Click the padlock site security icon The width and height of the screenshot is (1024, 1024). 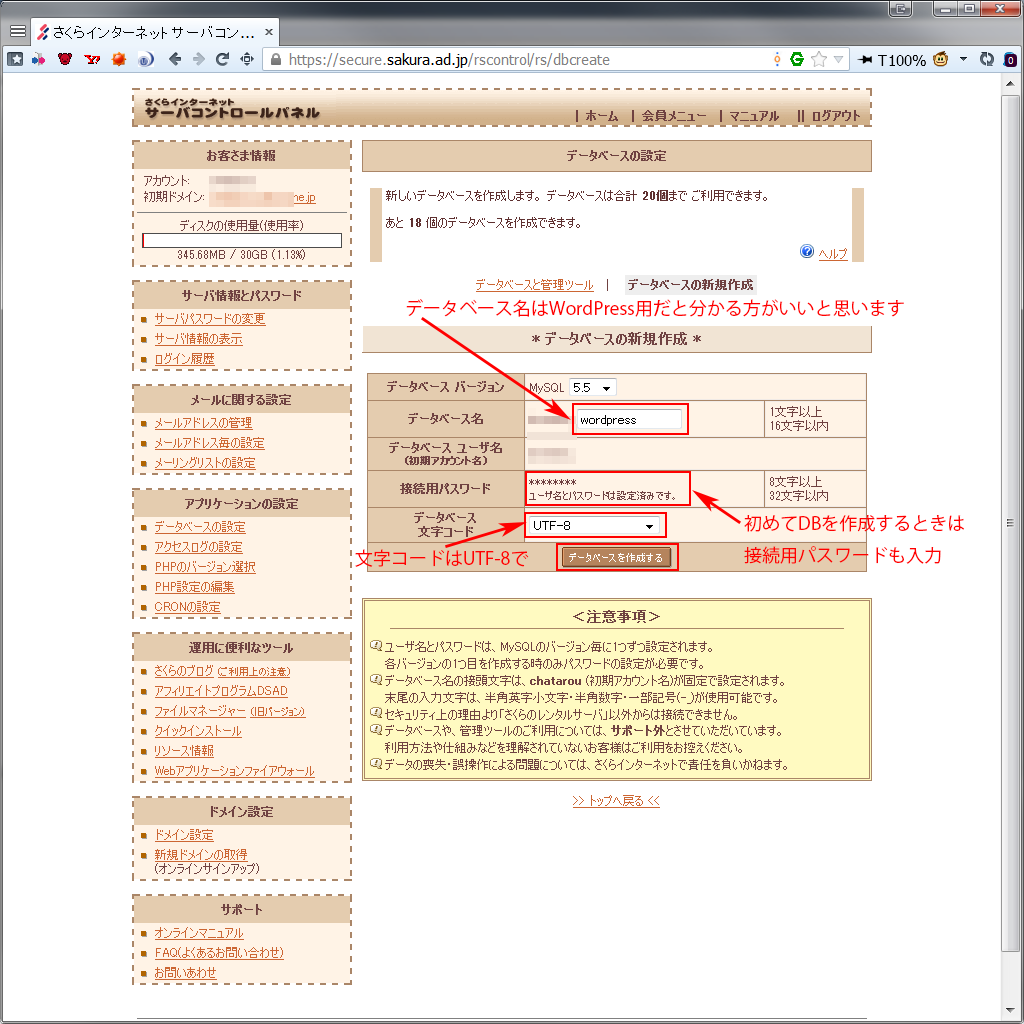pos(276,59)
